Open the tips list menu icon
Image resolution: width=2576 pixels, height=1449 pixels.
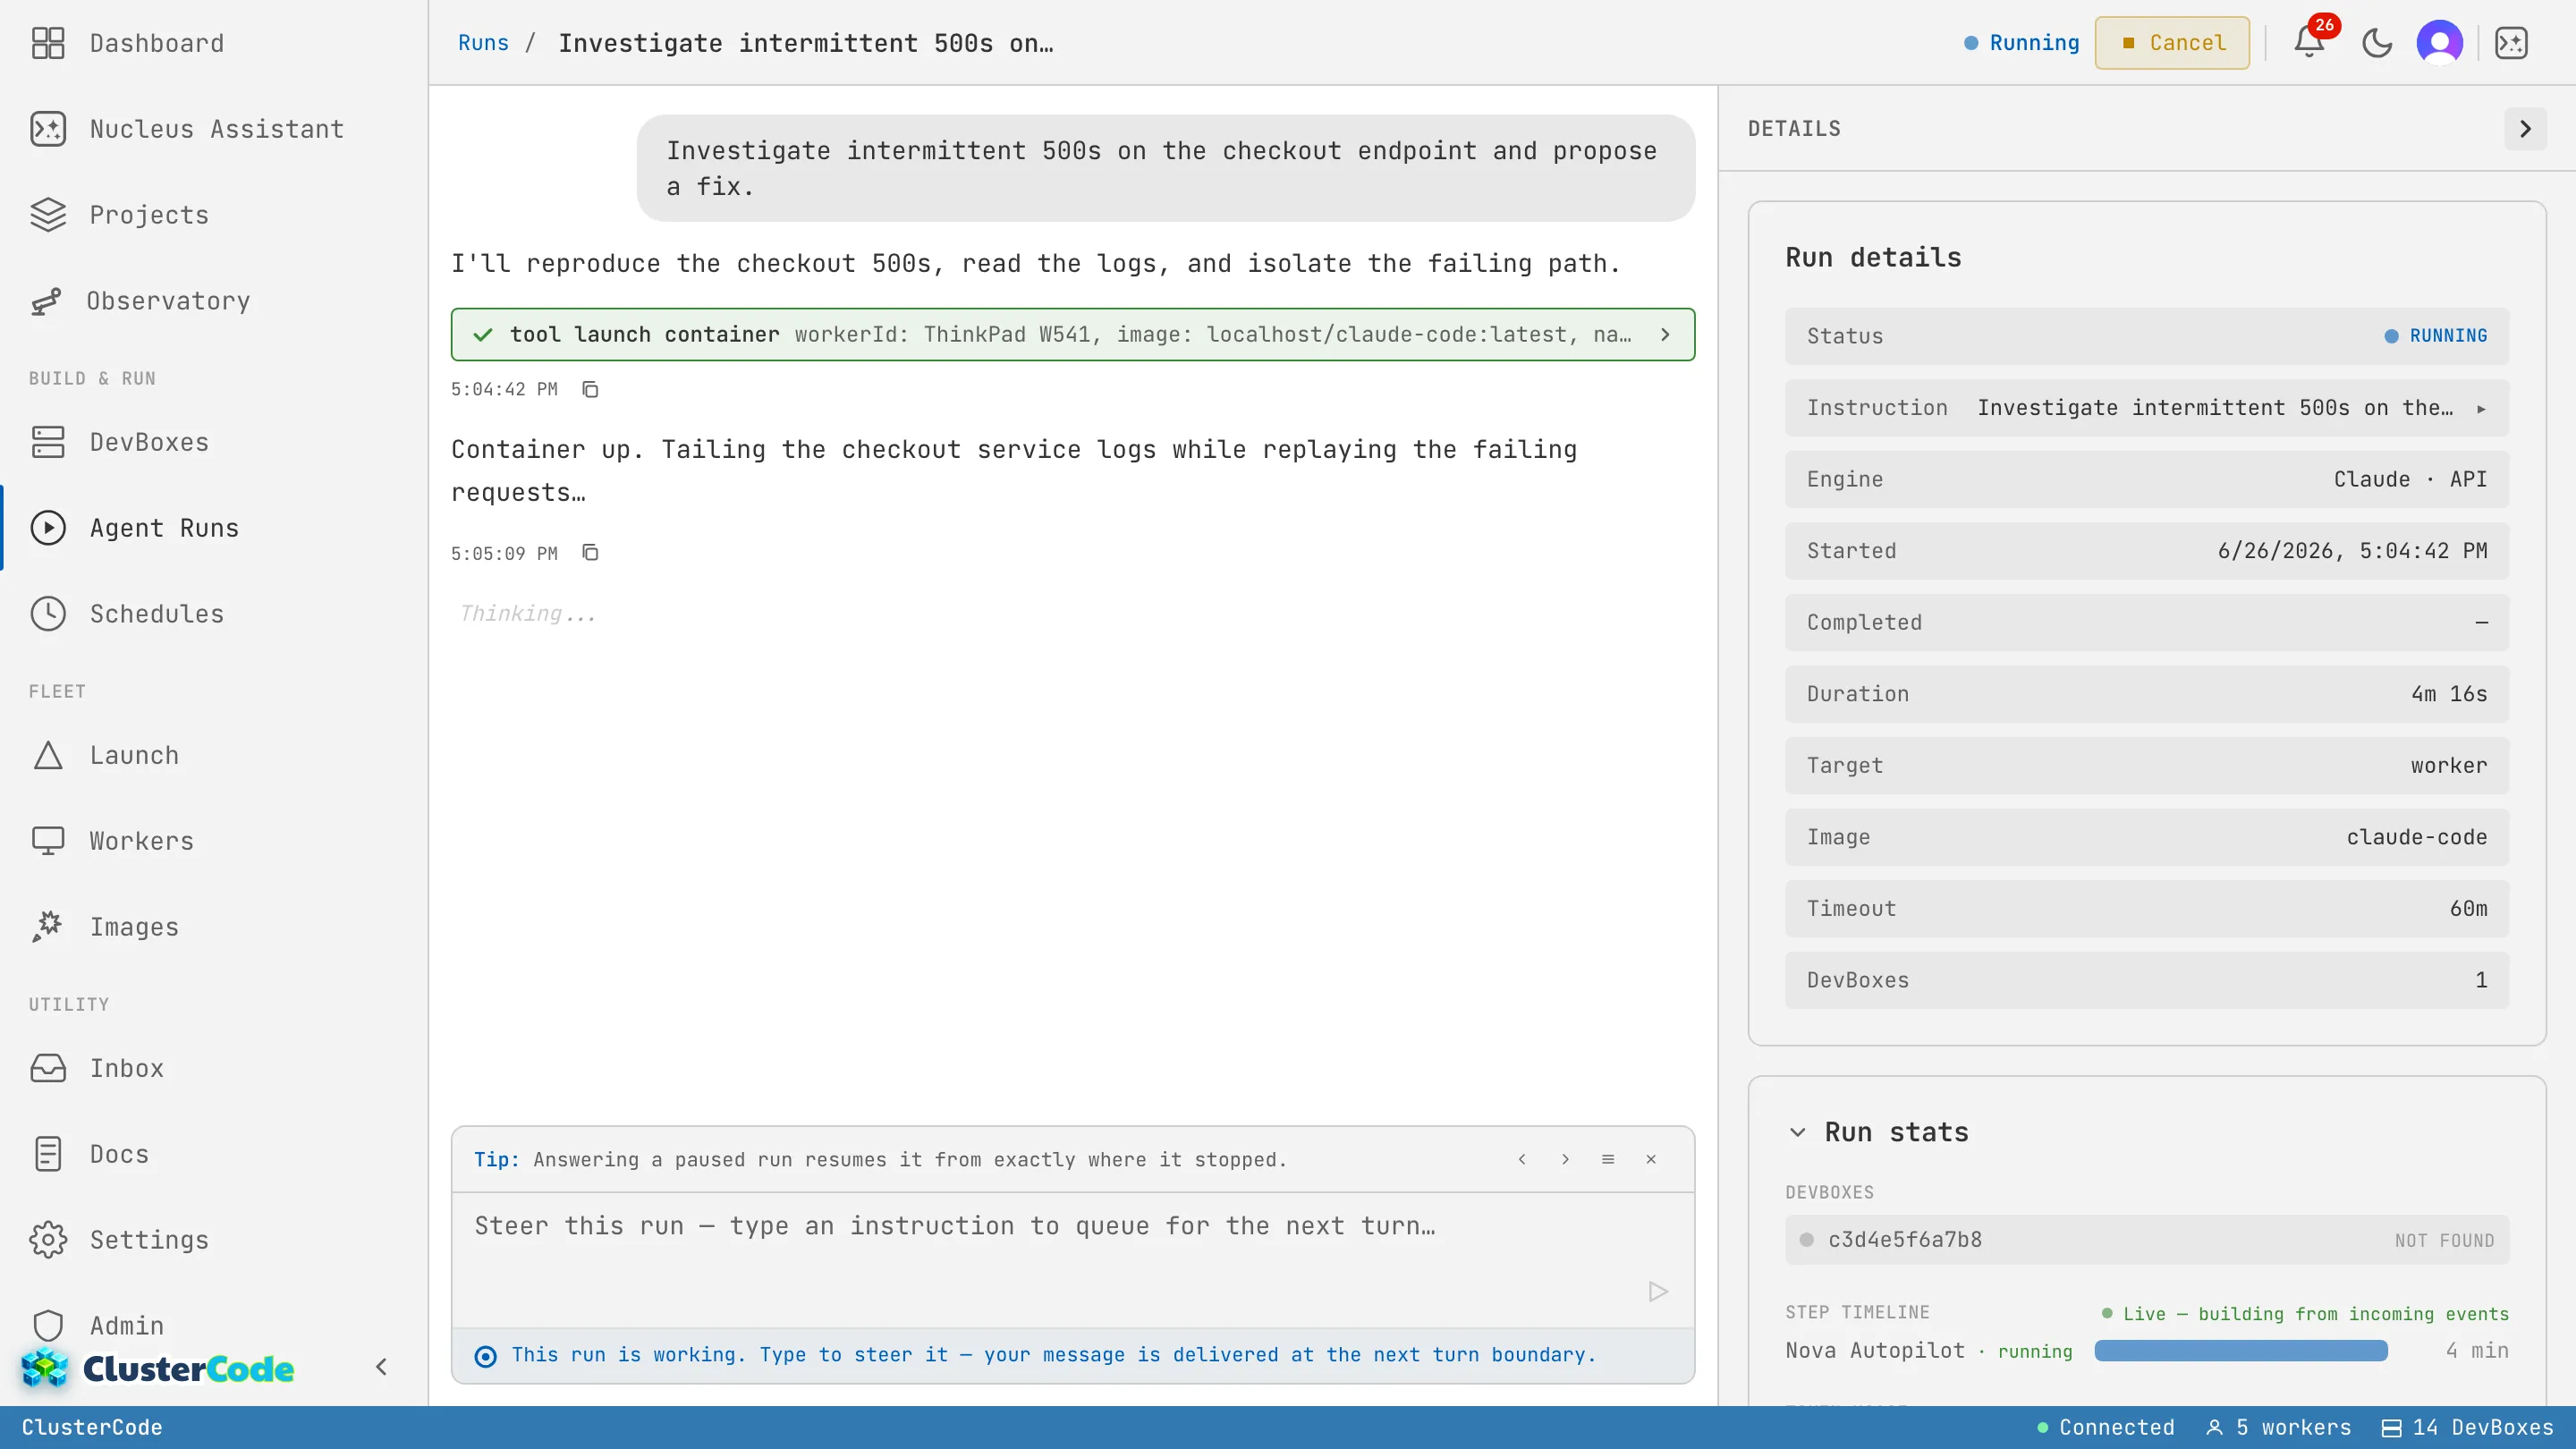1608,1160
